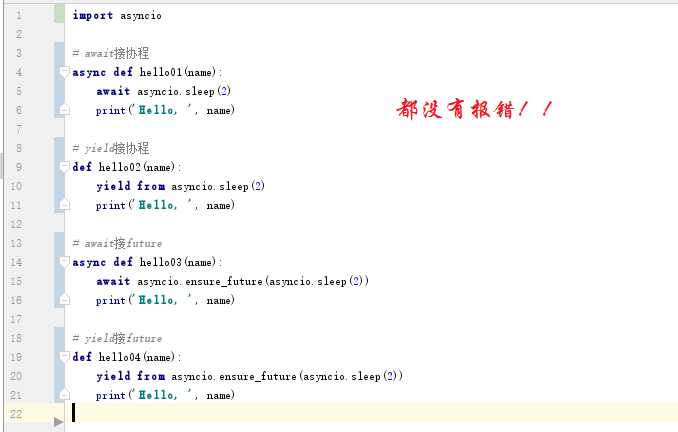Screen dimensions: 678x432
Task: Collapse the hello02 function fold marker
Action: point(64,167)
